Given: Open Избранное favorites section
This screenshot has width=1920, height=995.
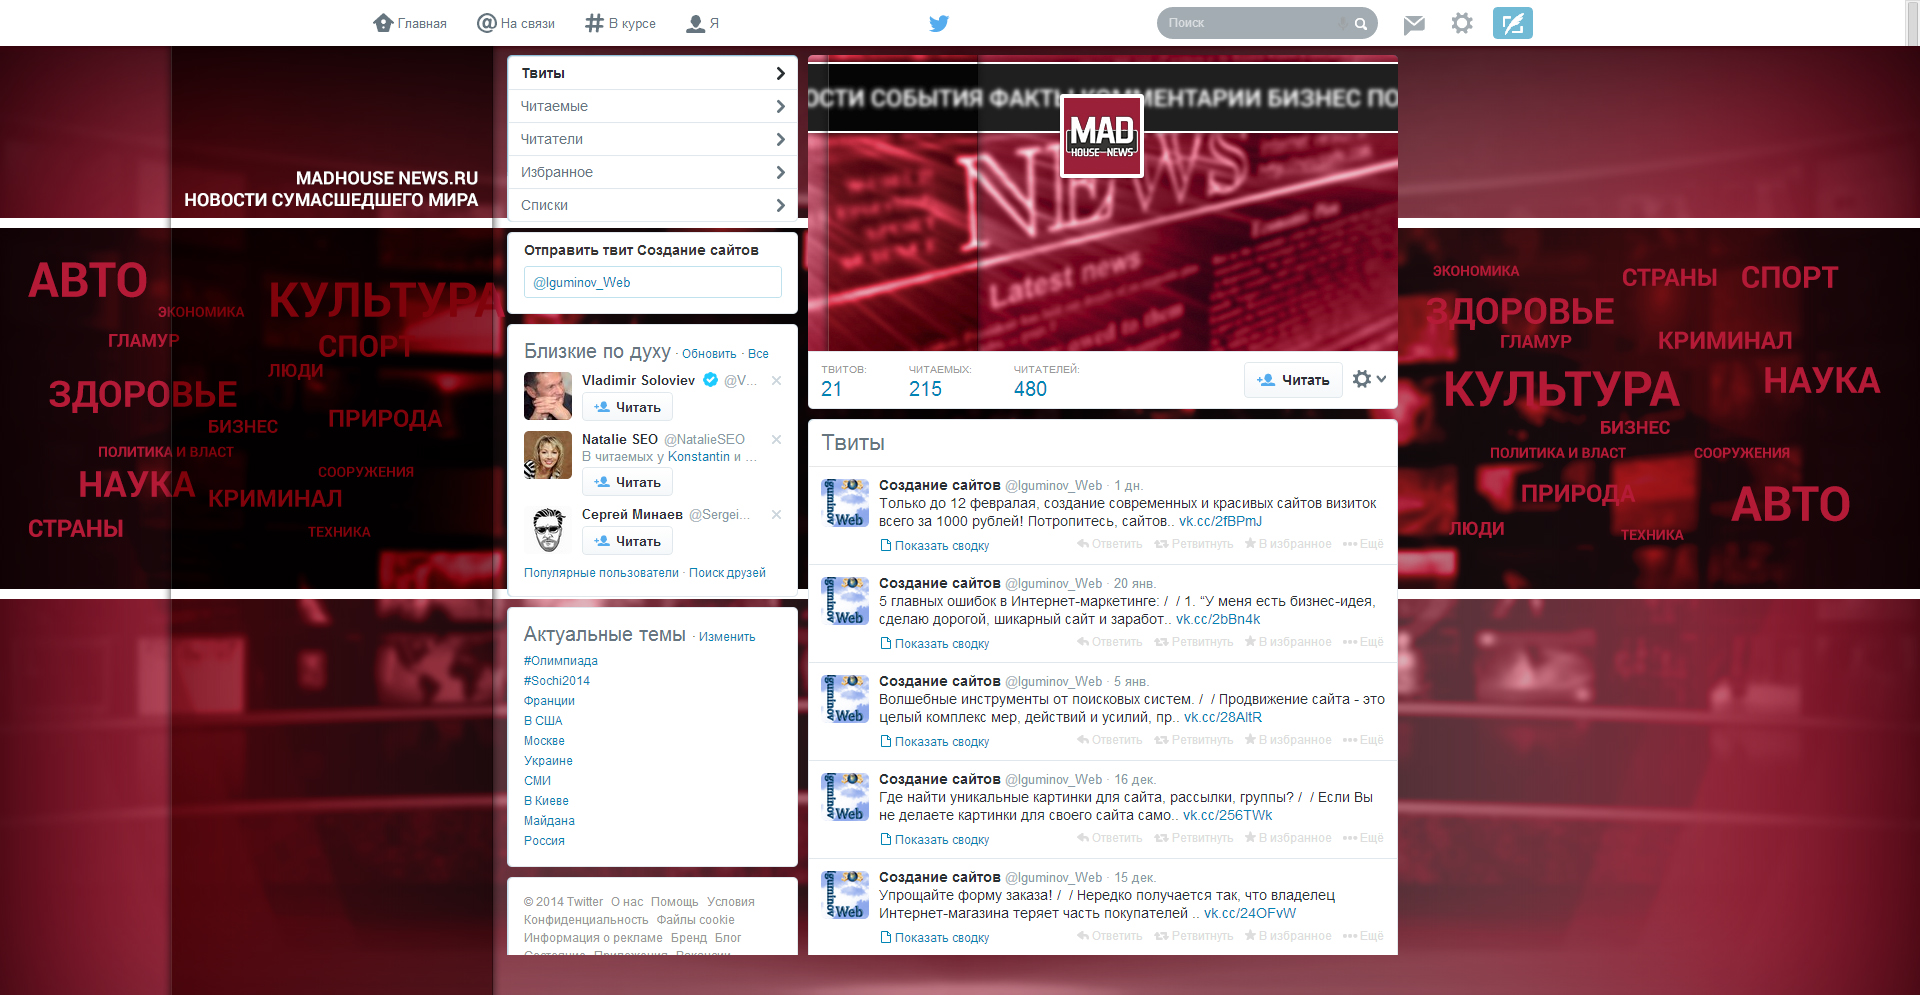Looking at the screenshot, I should point(652,172).
